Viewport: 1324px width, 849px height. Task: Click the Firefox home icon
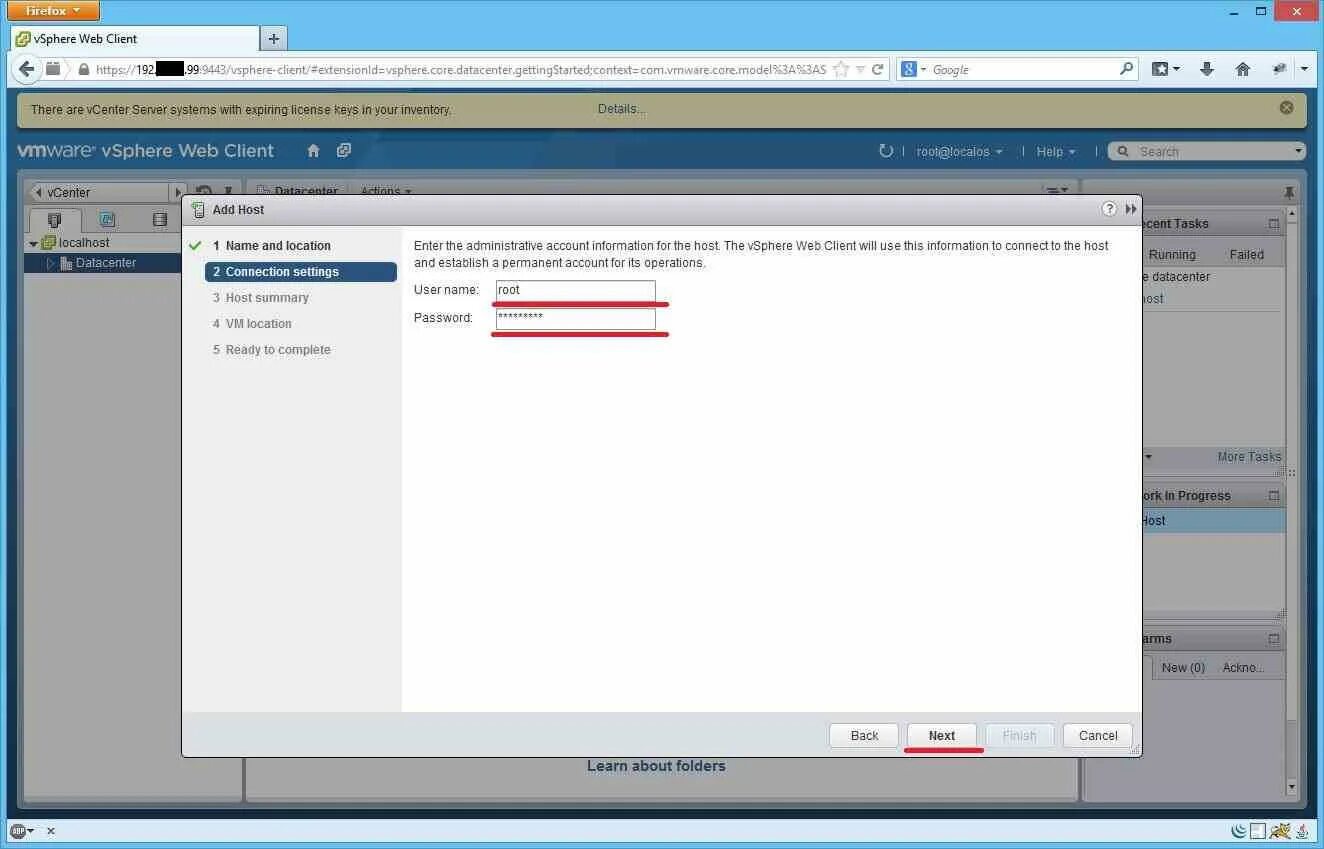click(1243, 69)
